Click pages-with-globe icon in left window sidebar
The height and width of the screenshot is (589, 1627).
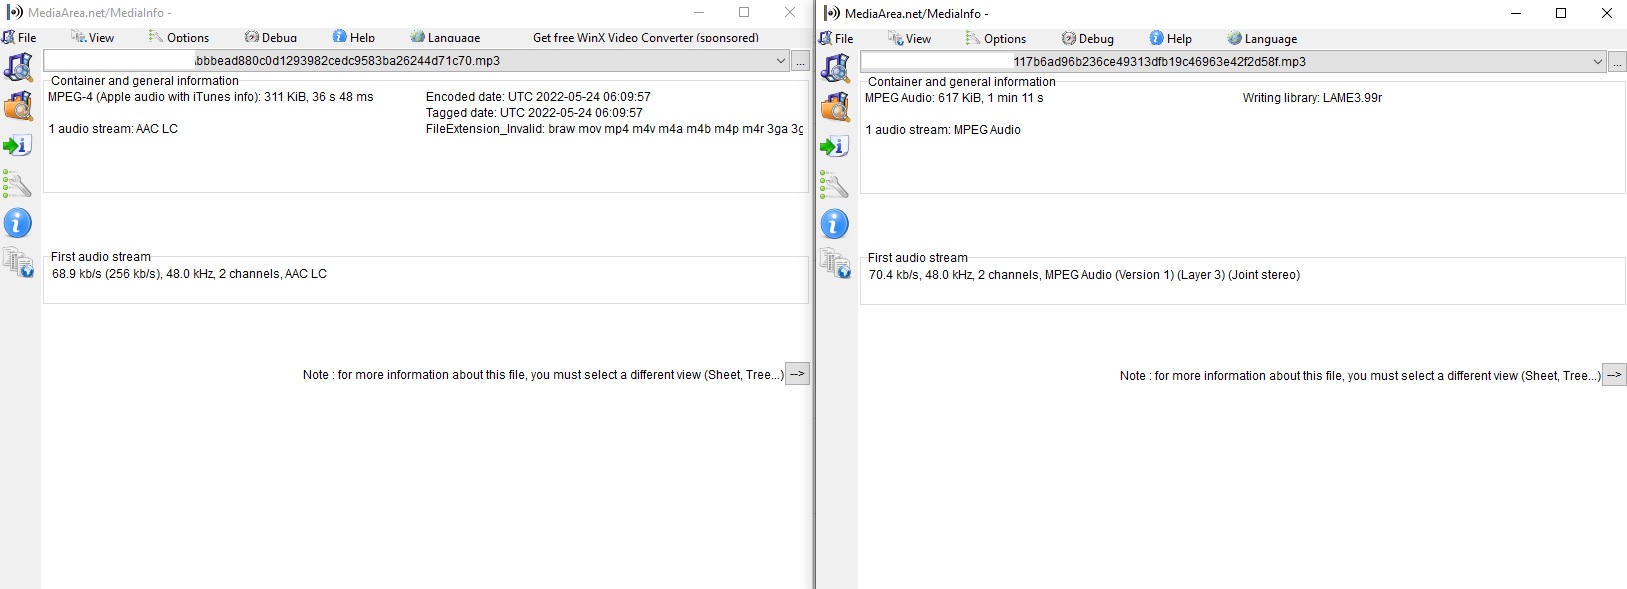18,262
